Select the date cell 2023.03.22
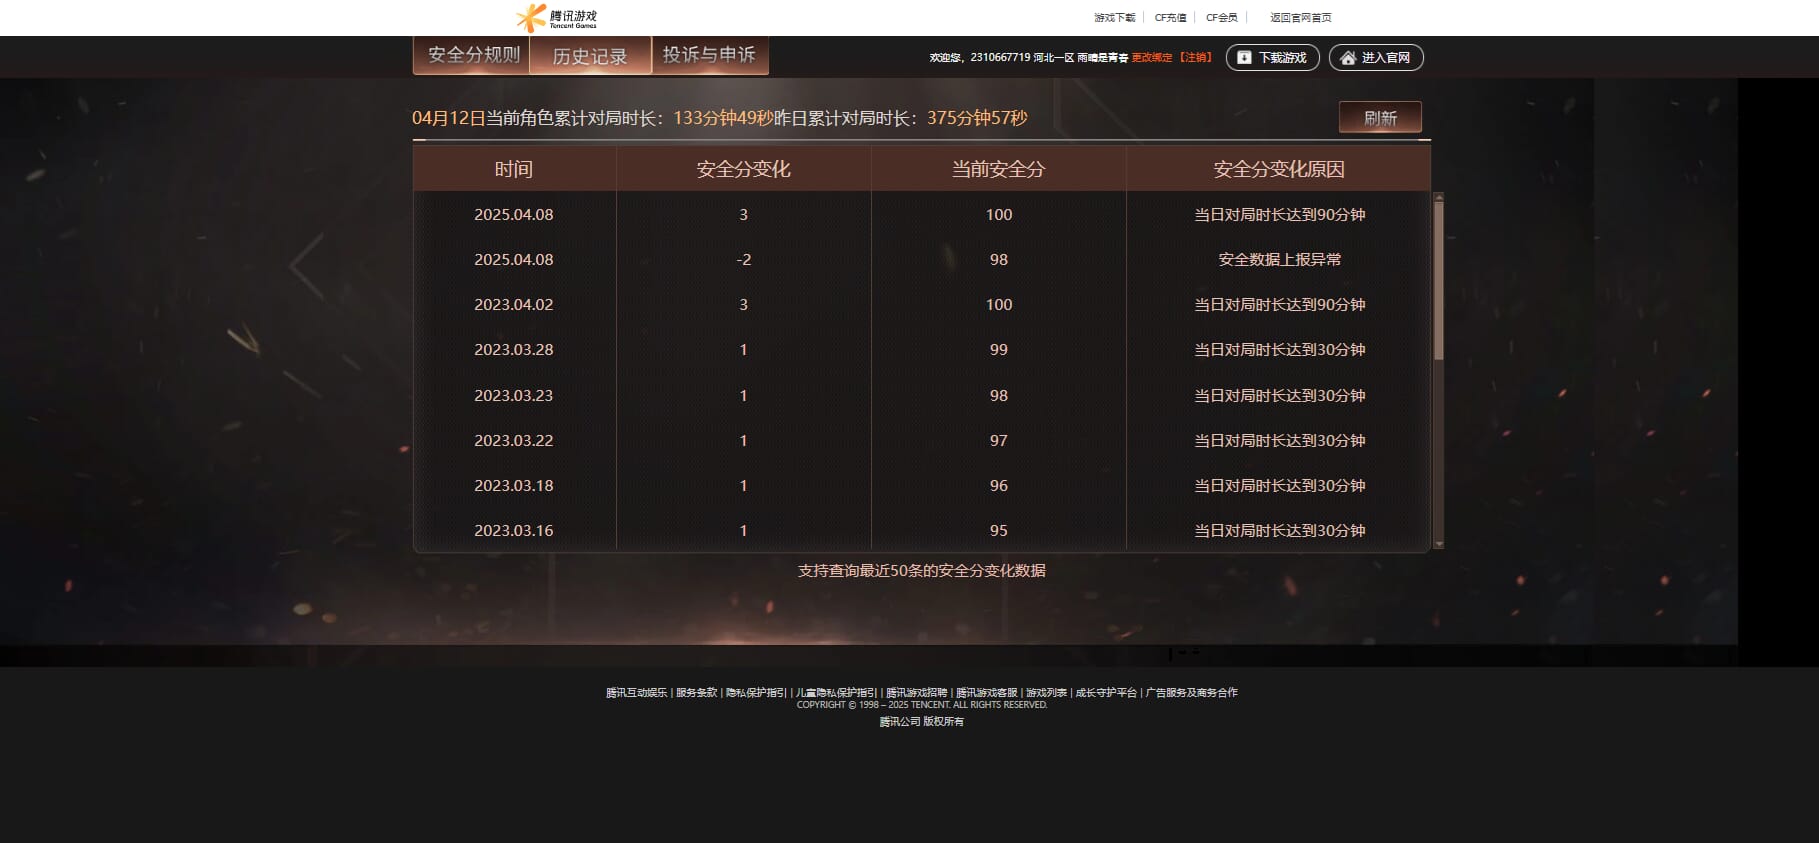This screenshot has height=843, width=1819. [514, 441]
